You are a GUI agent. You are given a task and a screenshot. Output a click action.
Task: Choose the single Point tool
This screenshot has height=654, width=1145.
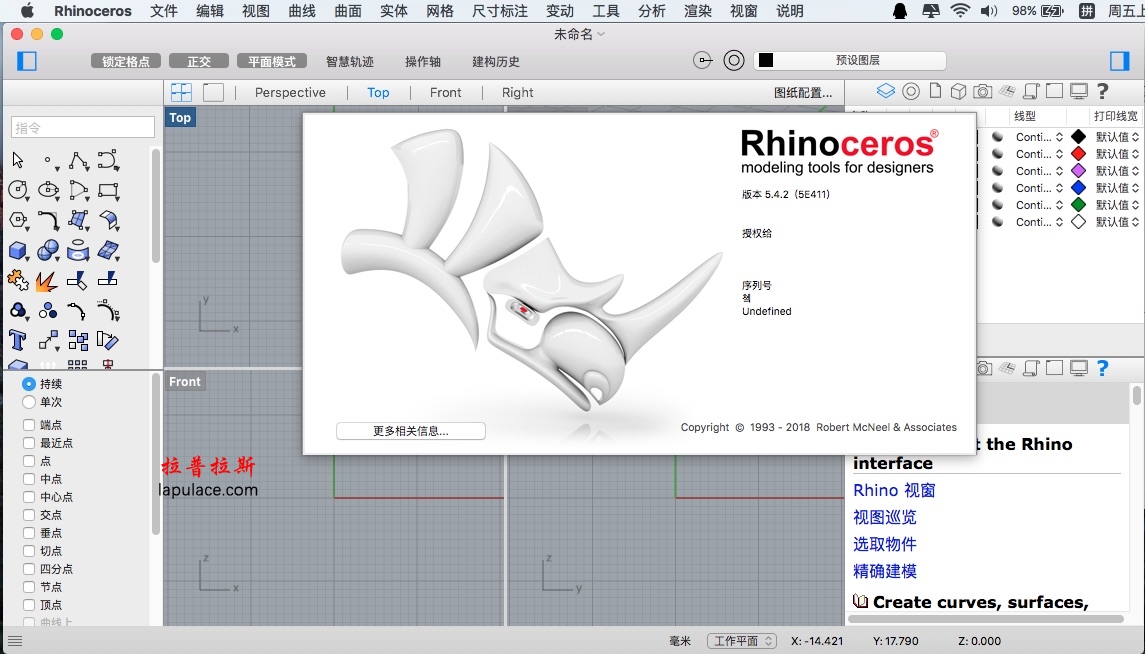pyautogui.click(x=48, y=160)
